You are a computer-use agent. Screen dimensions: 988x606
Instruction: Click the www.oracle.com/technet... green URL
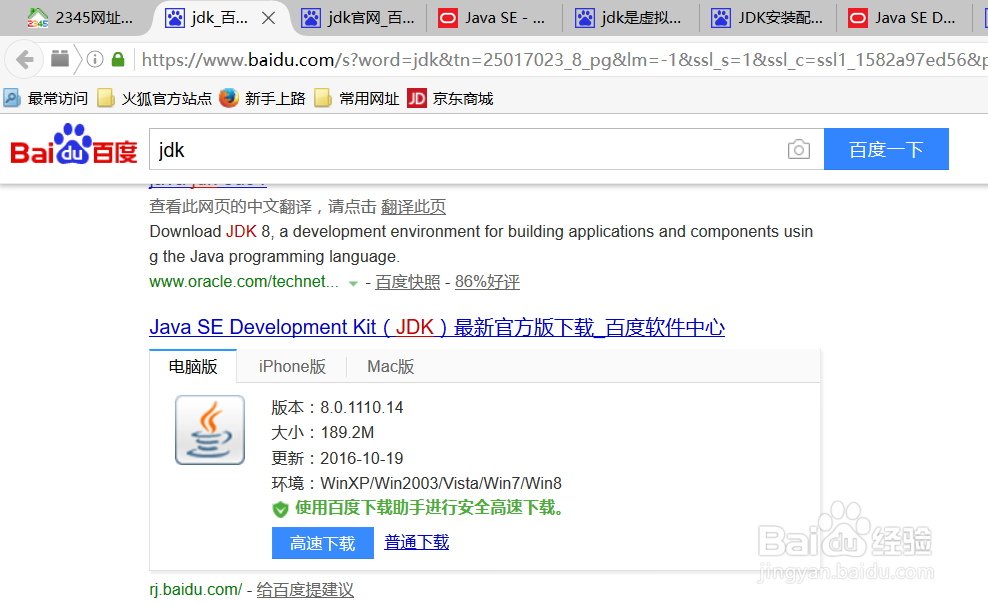click(244, 282)
